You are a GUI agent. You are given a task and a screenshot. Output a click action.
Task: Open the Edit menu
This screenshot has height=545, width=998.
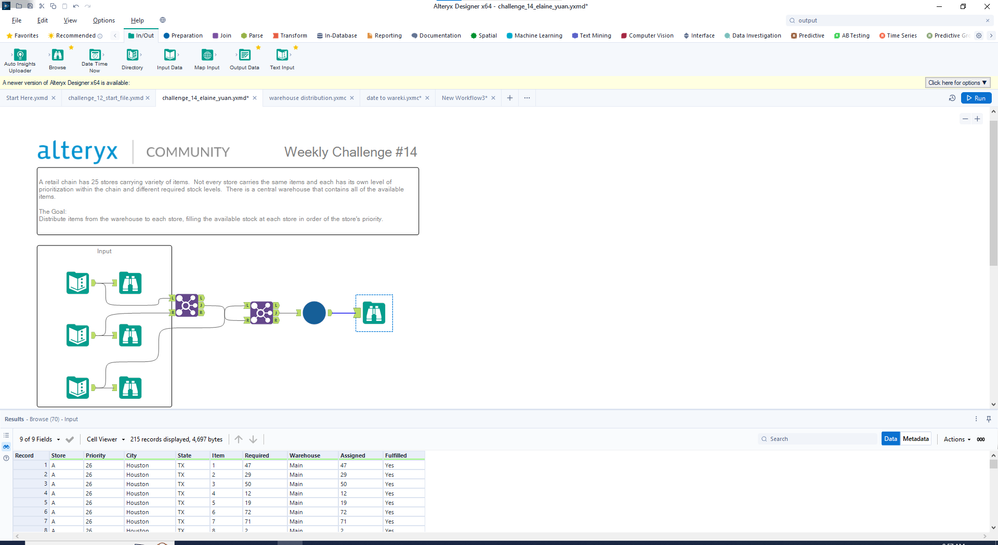[43, 20]
